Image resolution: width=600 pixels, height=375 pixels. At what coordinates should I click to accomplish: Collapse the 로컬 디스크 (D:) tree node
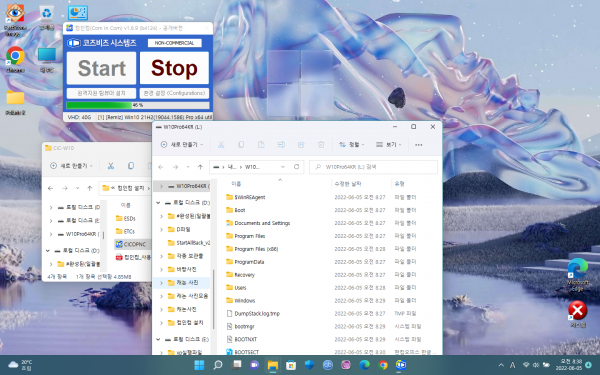[158, 202]
